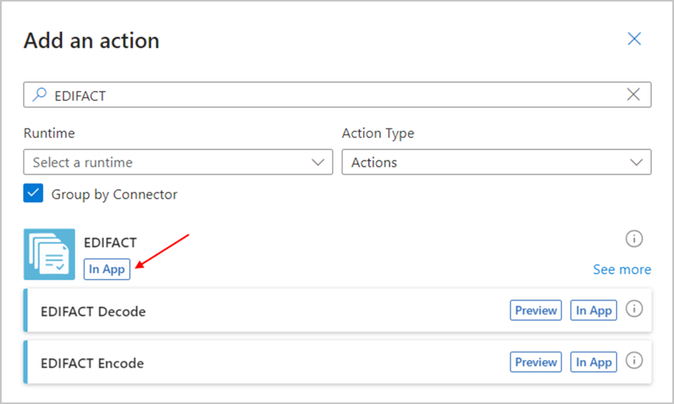Viewport: 674px width, 404px height.
Task: Select the EDIFACT Decode action
Action: (337, 310)
